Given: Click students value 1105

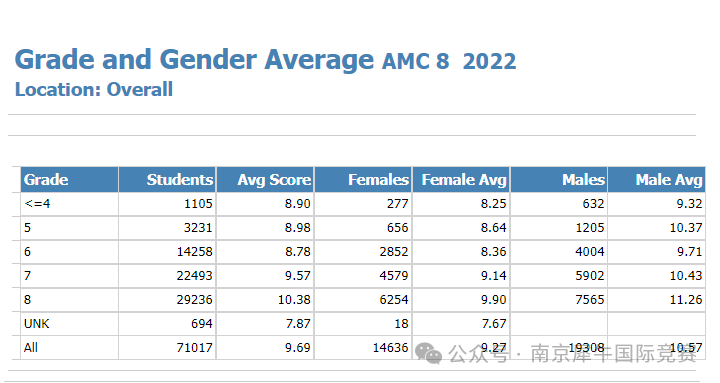Looking at the screenshot, I should 198,203.
